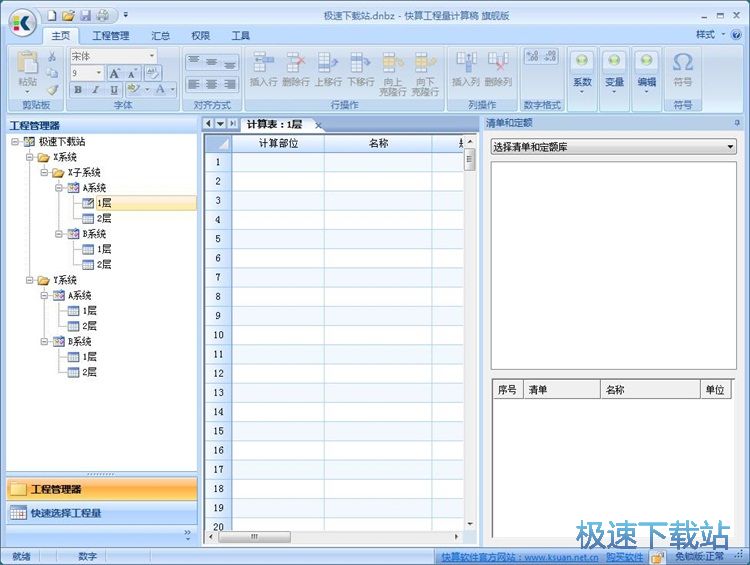This screenshot has height=565, width=750.
Task: Click the scissors cut icon
Action: (x=52, y=56)
